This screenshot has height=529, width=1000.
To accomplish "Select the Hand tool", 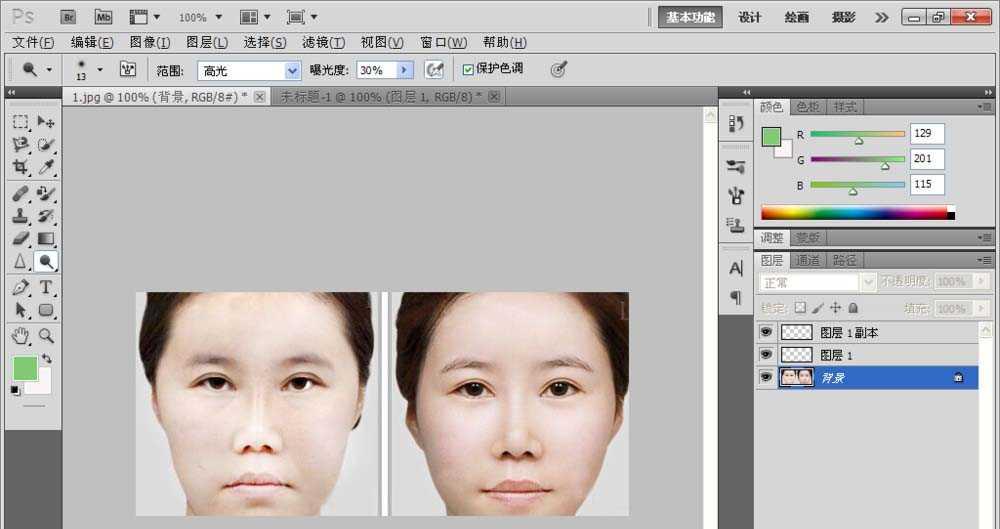I will [x=20, y=336].
